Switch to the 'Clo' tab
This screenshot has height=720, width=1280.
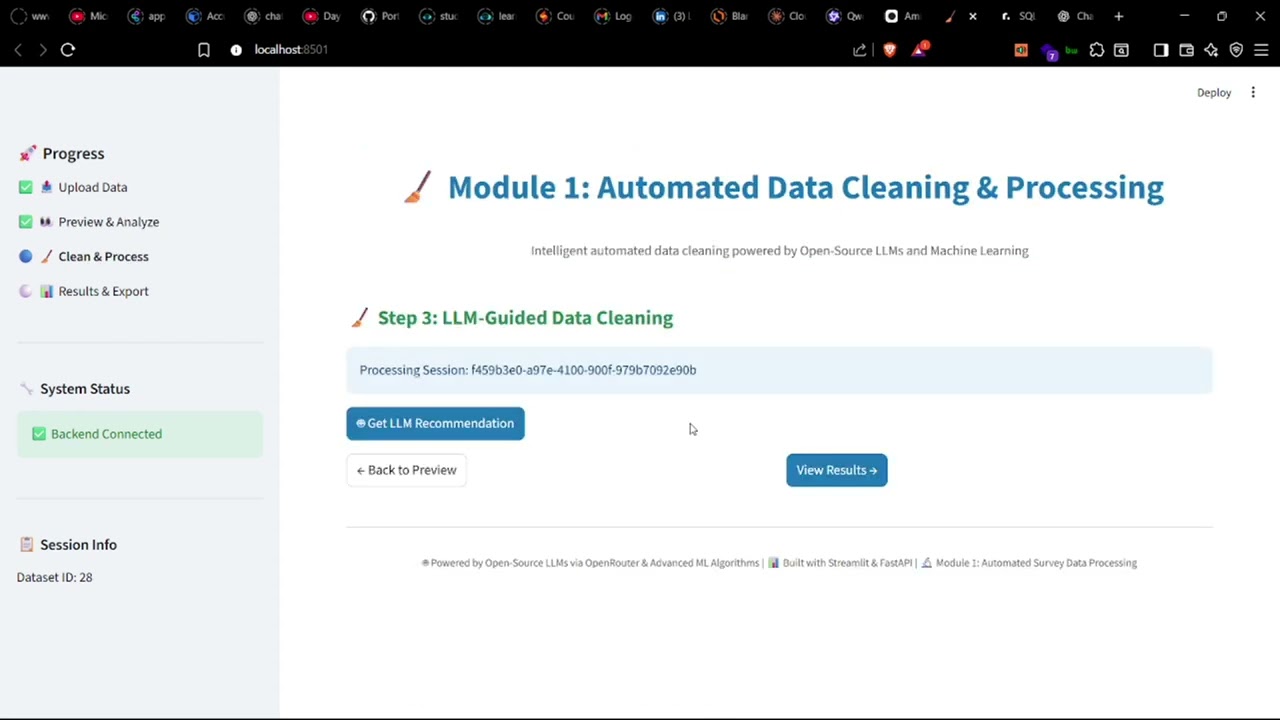(x=787, y=16)
